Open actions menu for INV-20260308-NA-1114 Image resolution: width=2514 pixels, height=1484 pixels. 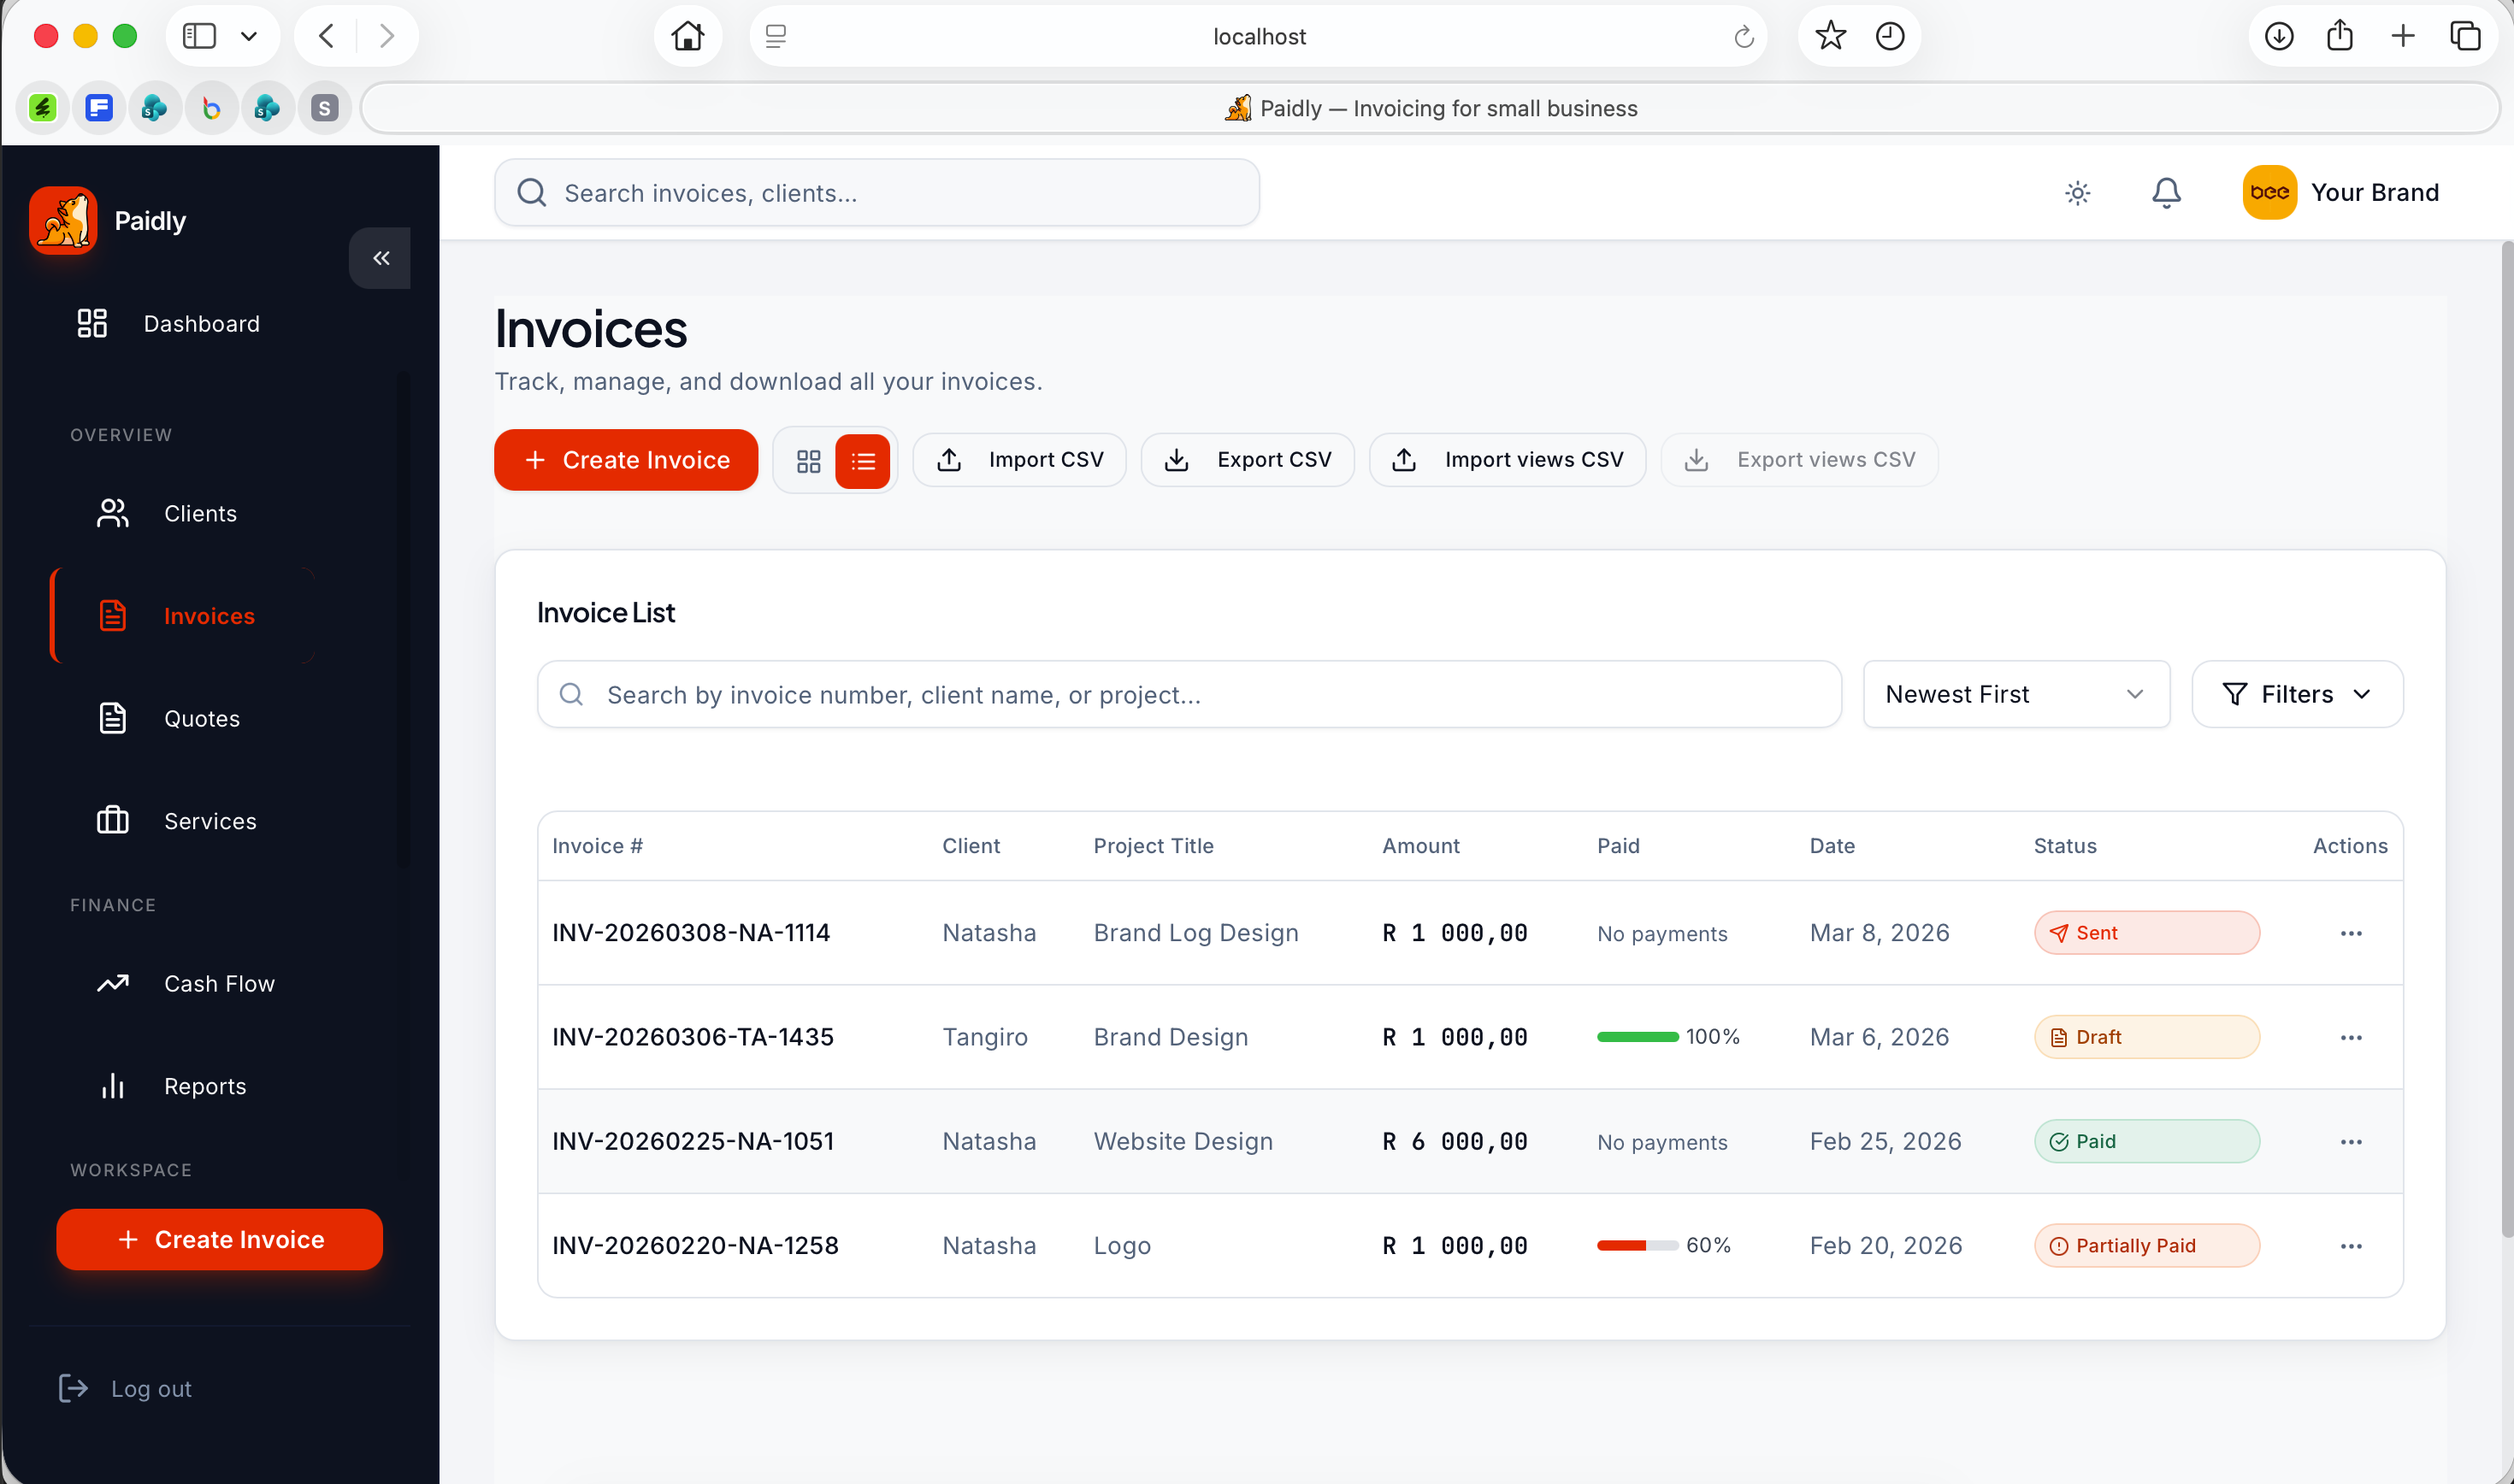pyautogui.click(x=2350, y=933)
